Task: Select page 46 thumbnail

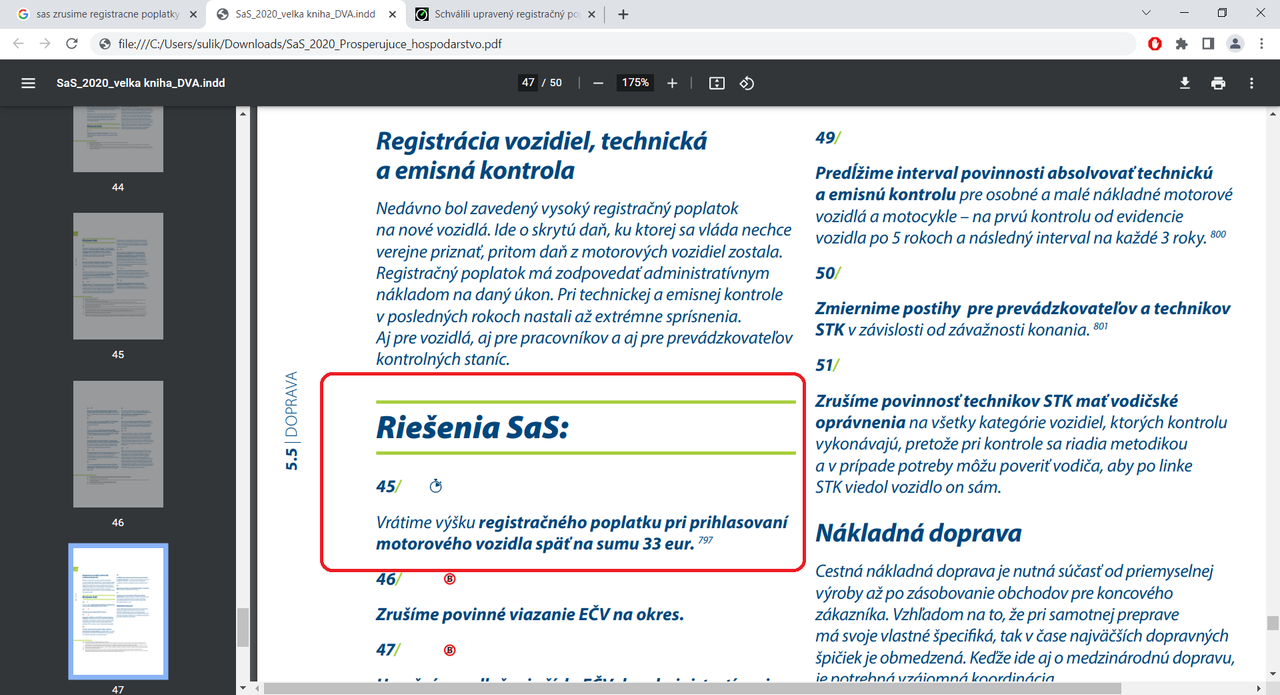Action: [118, 443]
